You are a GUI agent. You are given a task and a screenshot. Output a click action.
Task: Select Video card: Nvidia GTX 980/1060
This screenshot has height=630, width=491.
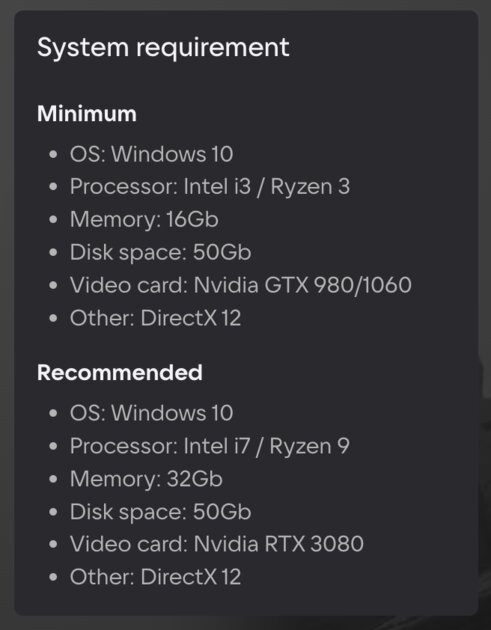[241, 285]
